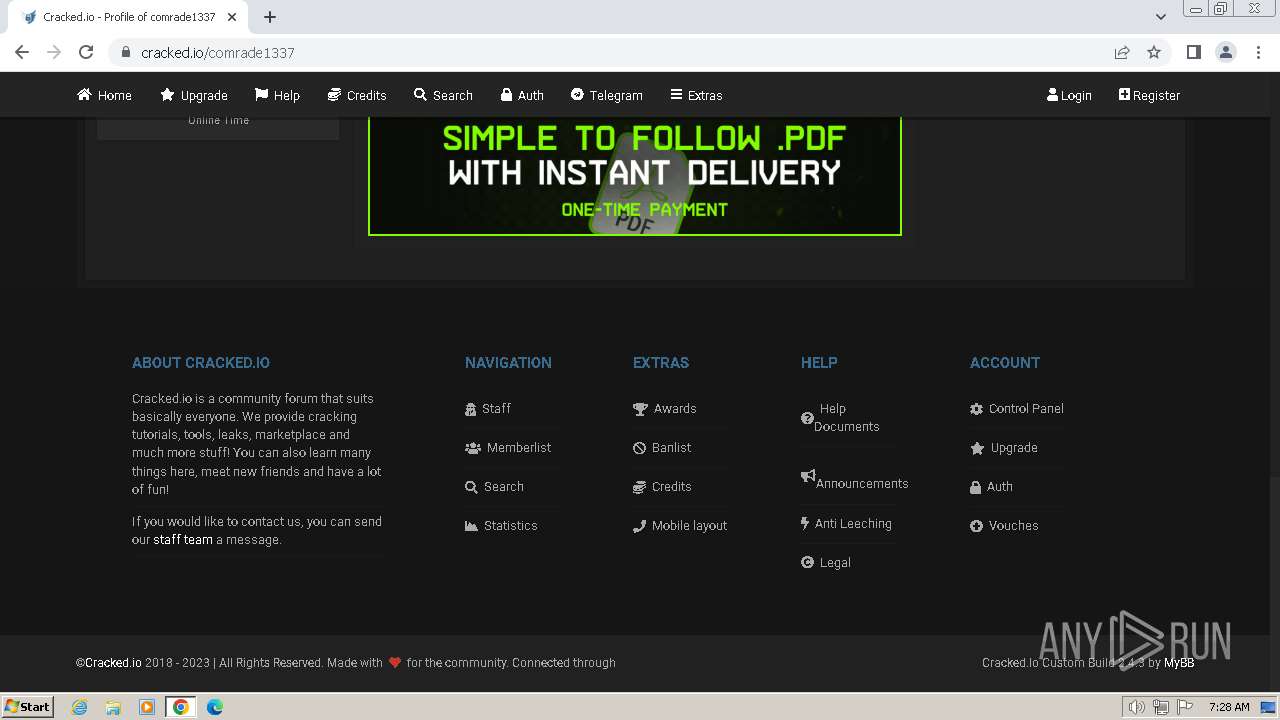1280x720 pixels.
Task: Click the Mobile layout phone icon
Action: point(639,526)
